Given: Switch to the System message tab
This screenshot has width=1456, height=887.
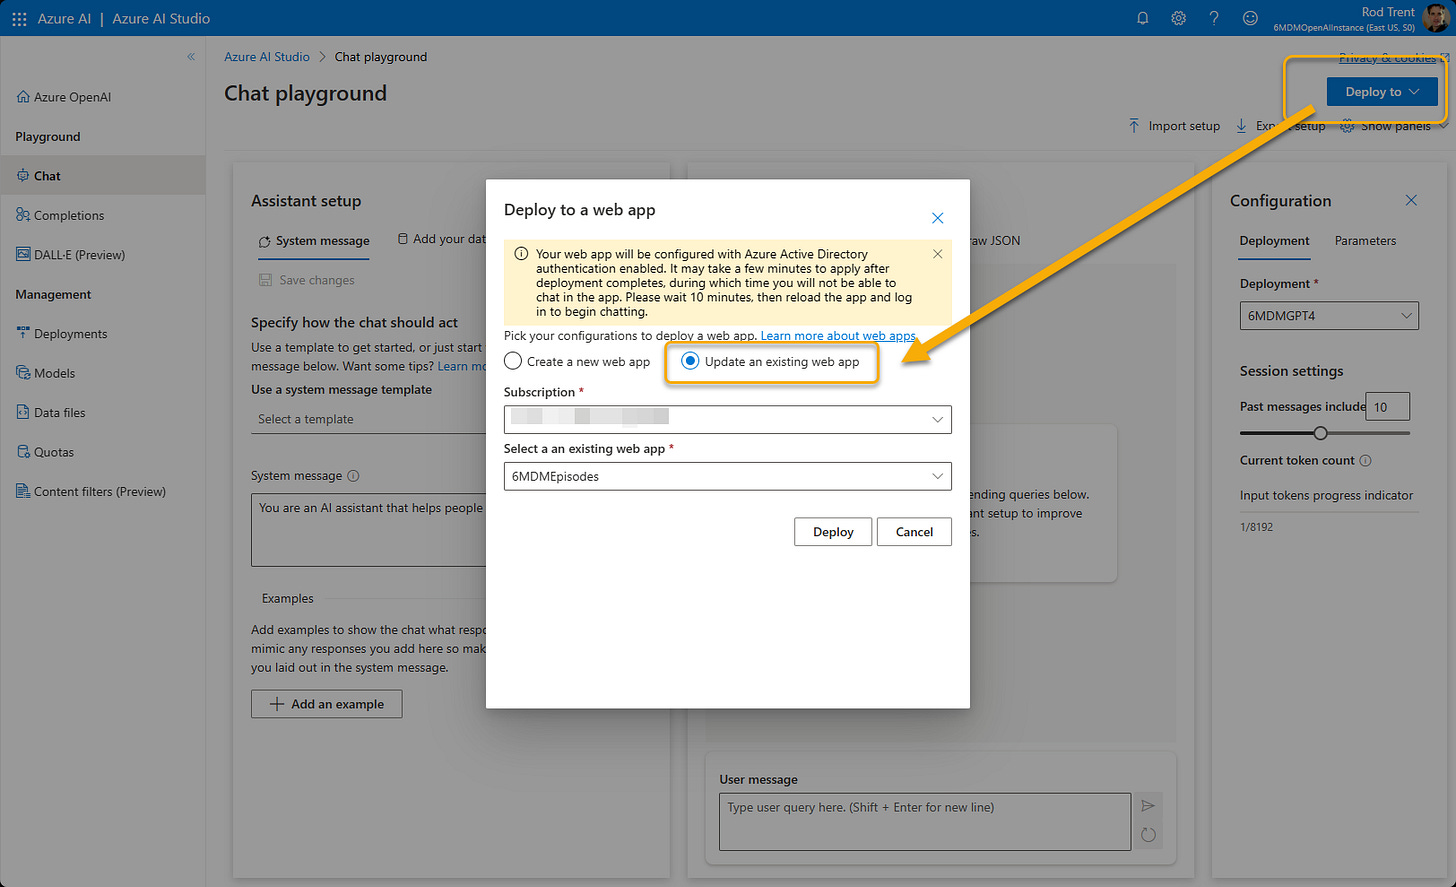Looking at the screenshot, I should click(314, 241).
